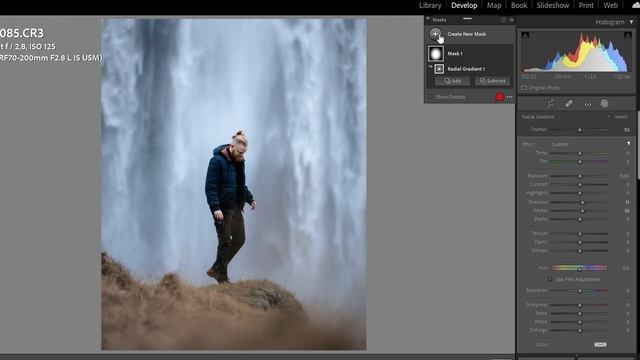Collapse the Masks panel with its arrow
The height and width of the screenshot is (360, 640).
[x=428, y=19]
